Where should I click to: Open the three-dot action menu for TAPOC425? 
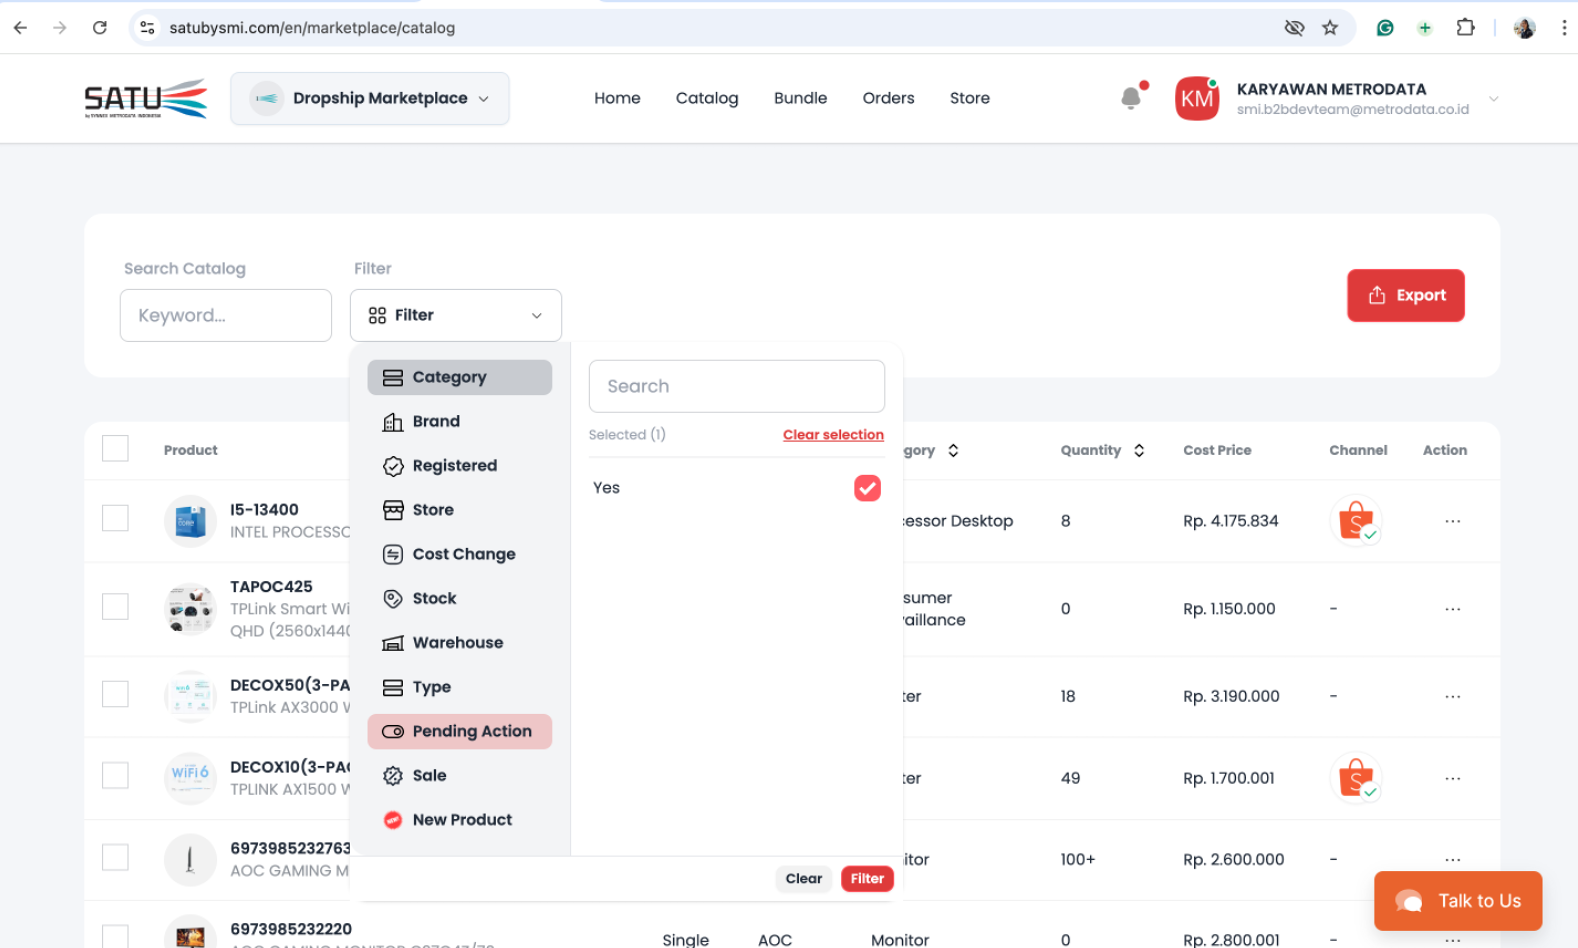(x=1452, y=609)
